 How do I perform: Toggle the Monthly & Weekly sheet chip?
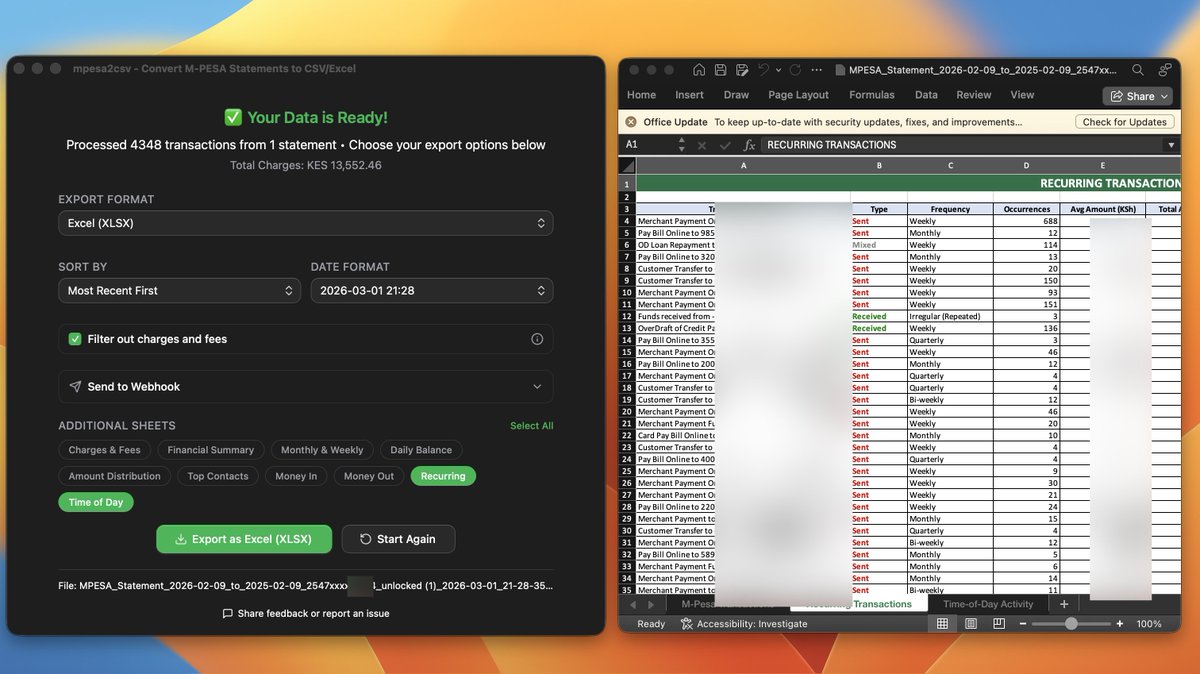(322, 450)
